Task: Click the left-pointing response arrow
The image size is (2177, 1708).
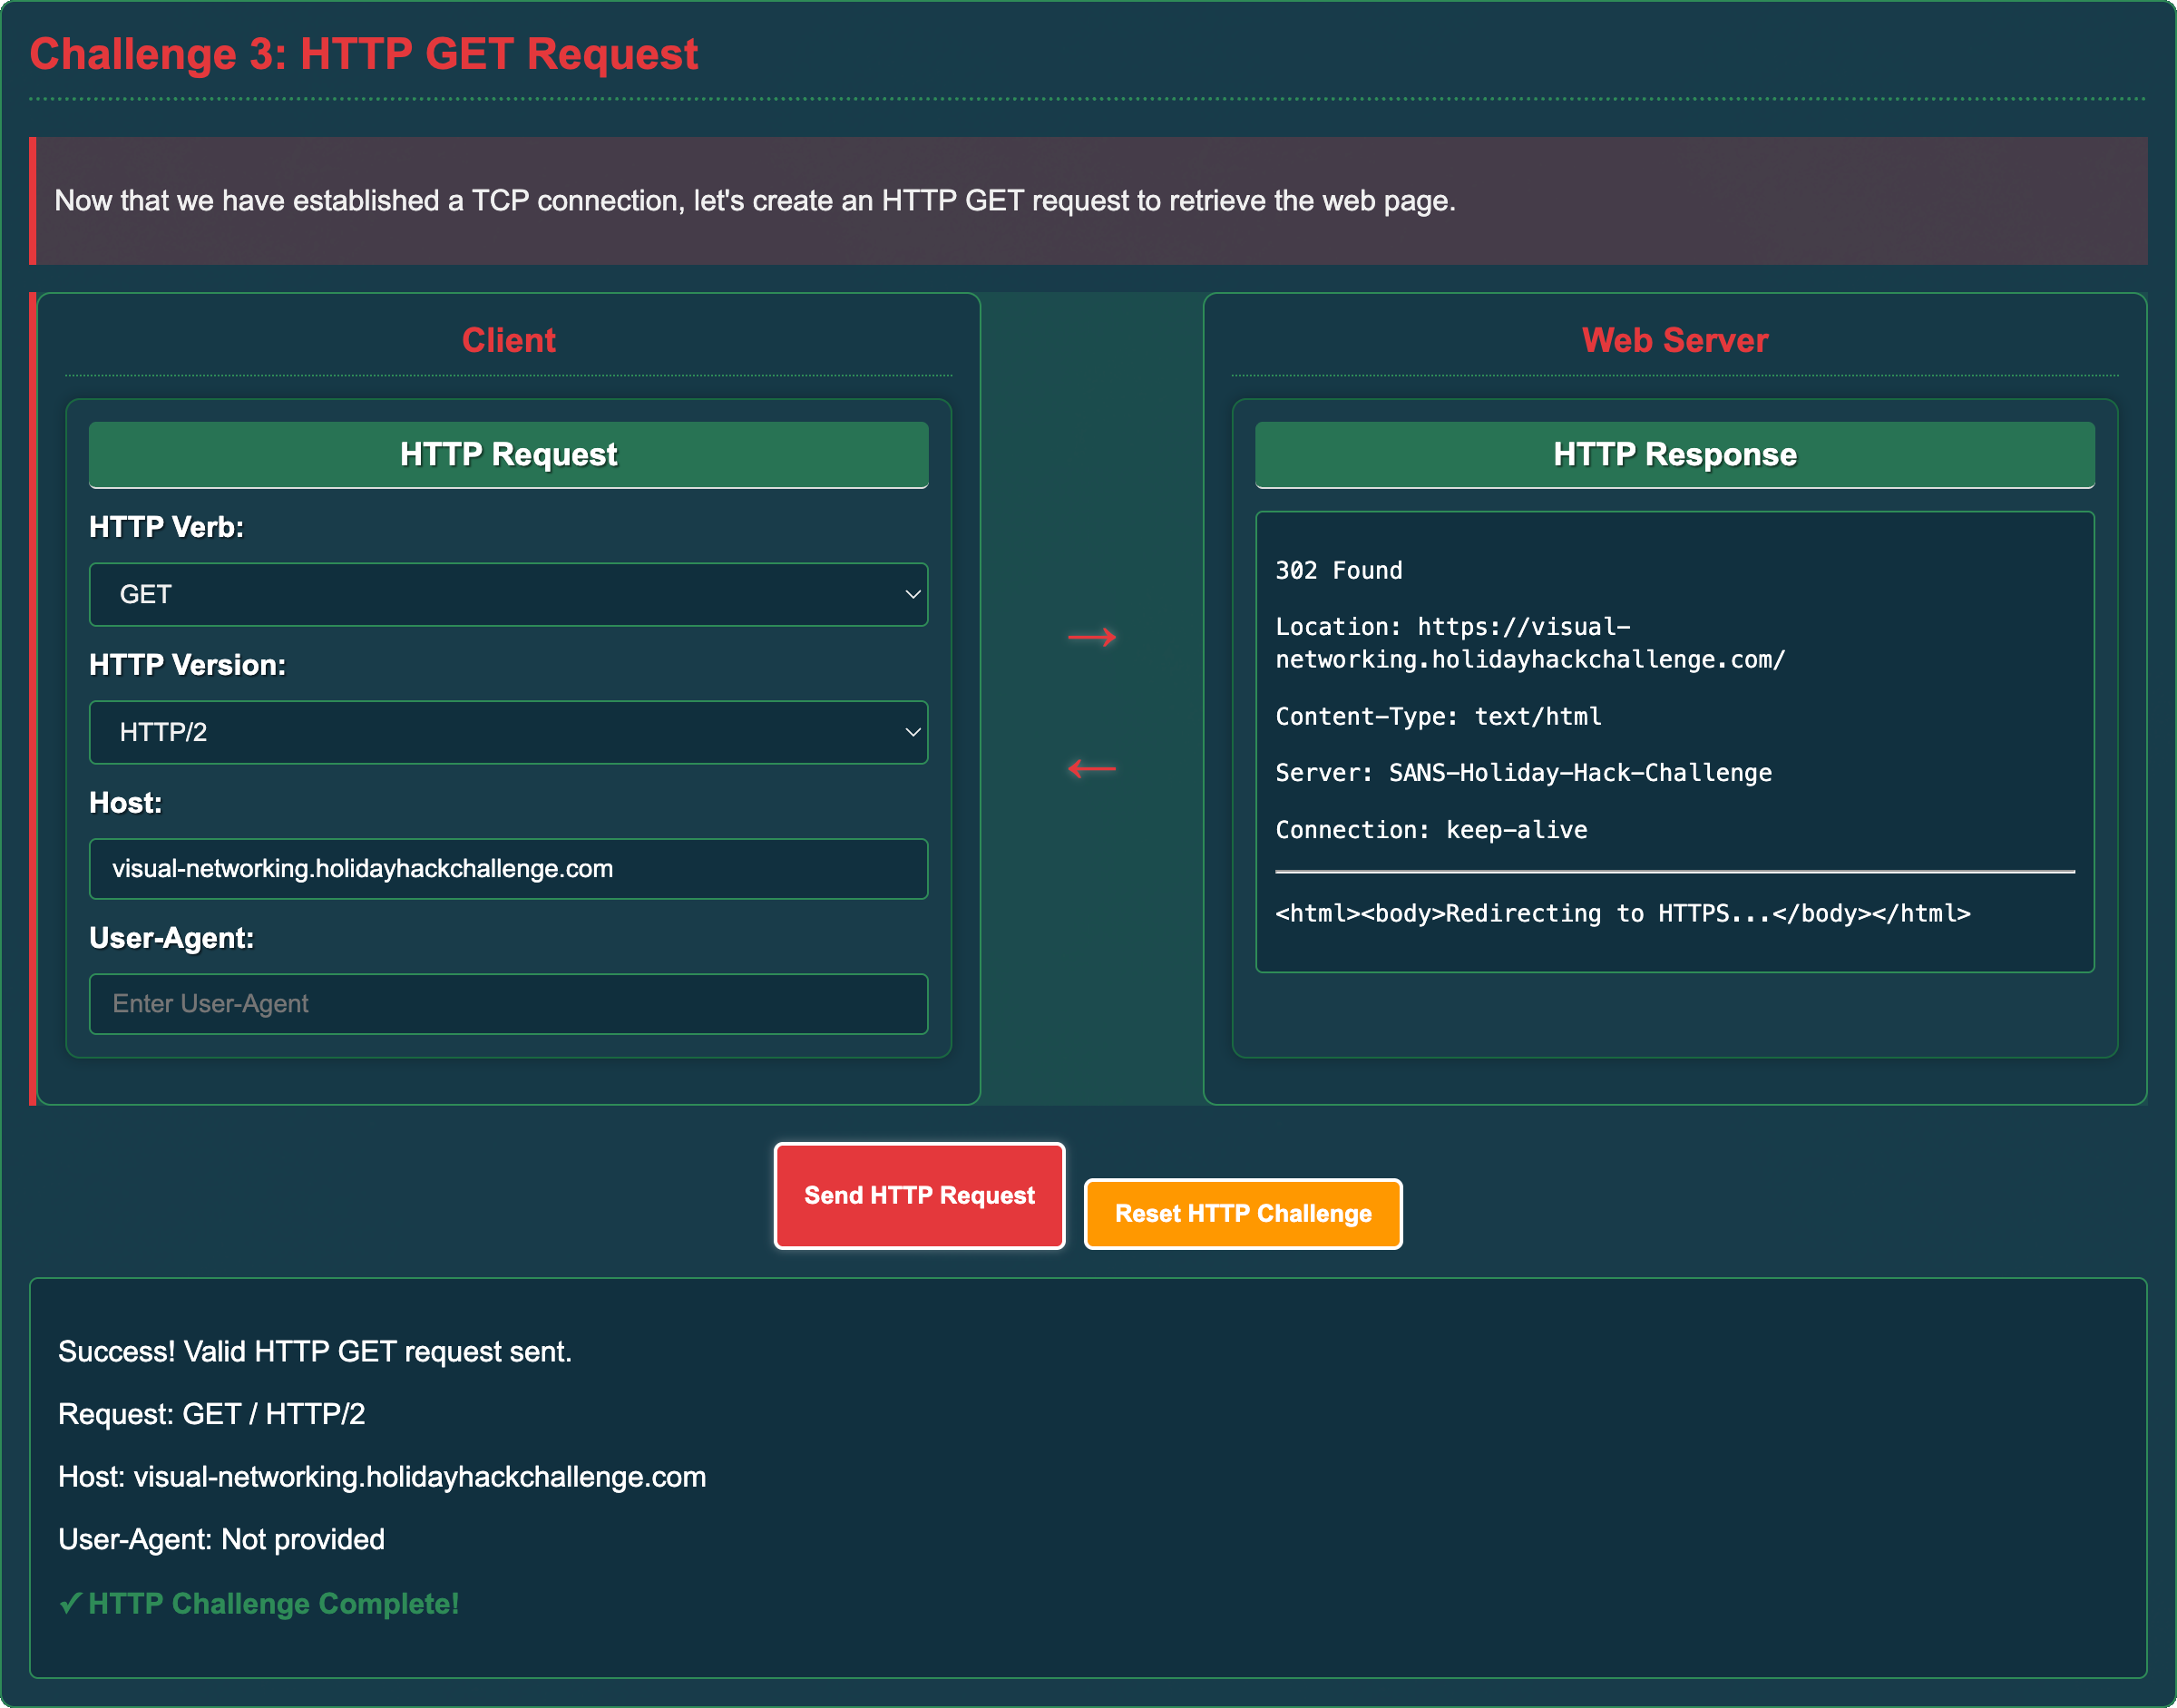Action: 1091,768
